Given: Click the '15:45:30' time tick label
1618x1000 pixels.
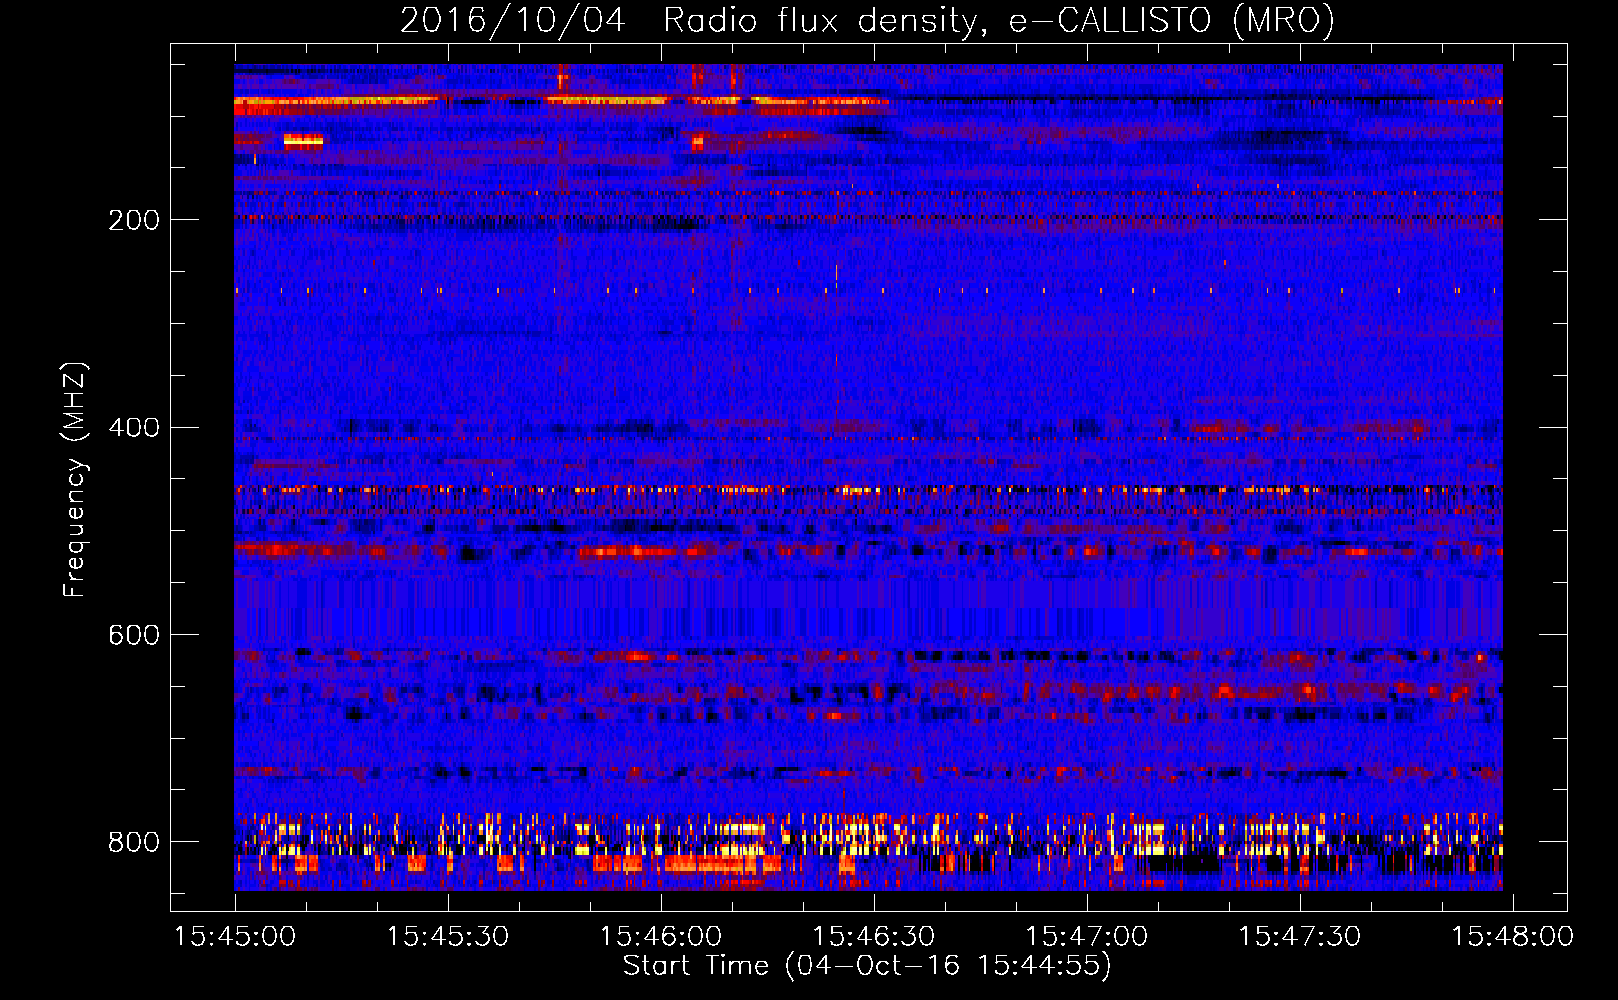Looking at the screenshot, I should coord(448,937).
